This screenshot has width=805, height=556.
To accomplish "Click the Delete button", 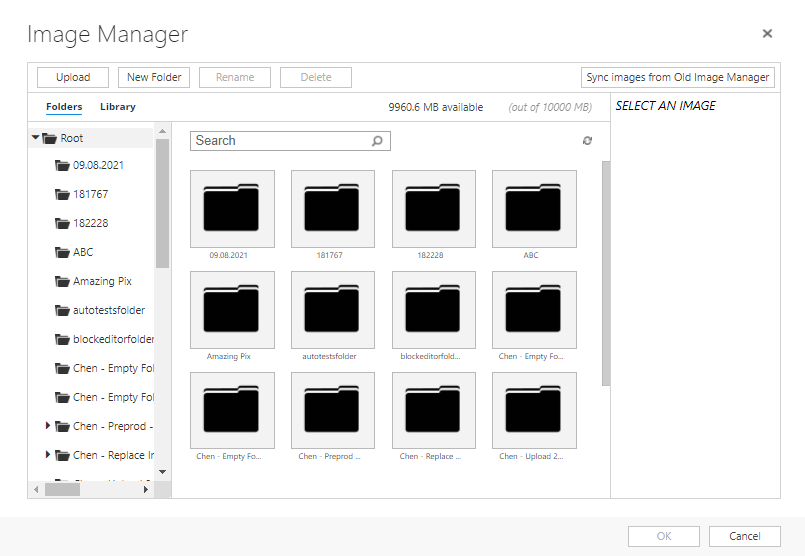I will (x=316, y=78).
